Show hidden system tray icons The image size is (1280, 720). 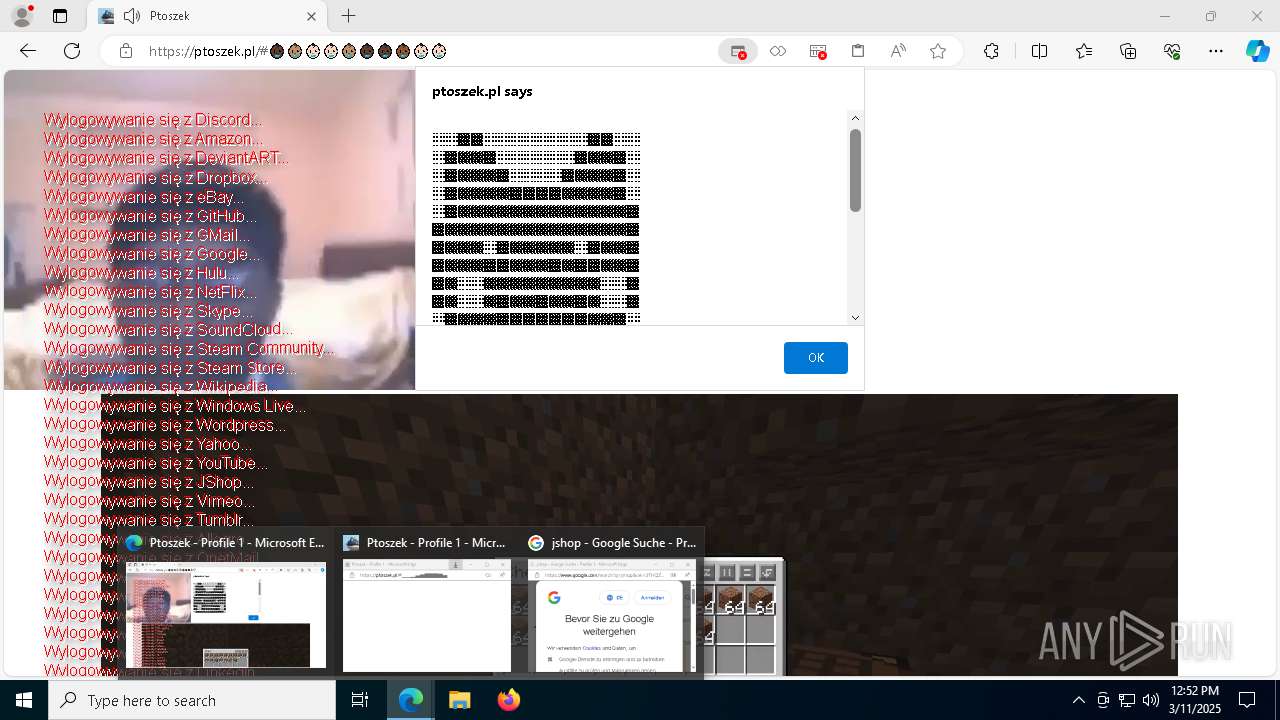[x=1078, y=700]
